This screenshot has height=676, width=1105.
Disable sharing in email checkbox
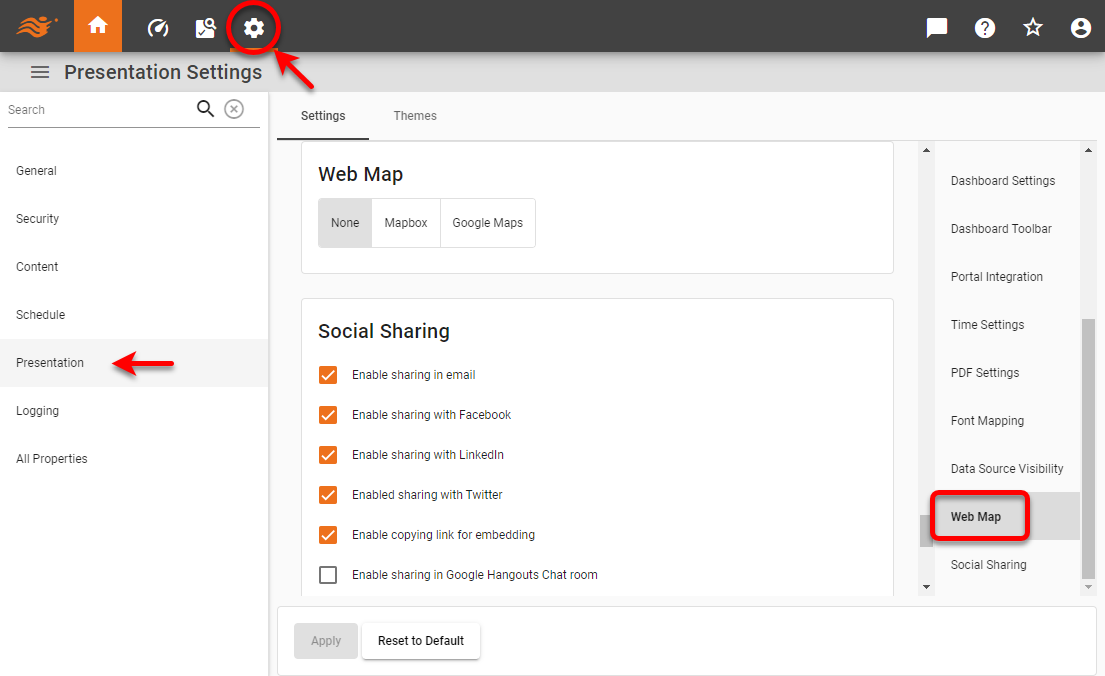click(x=328, y=375)
